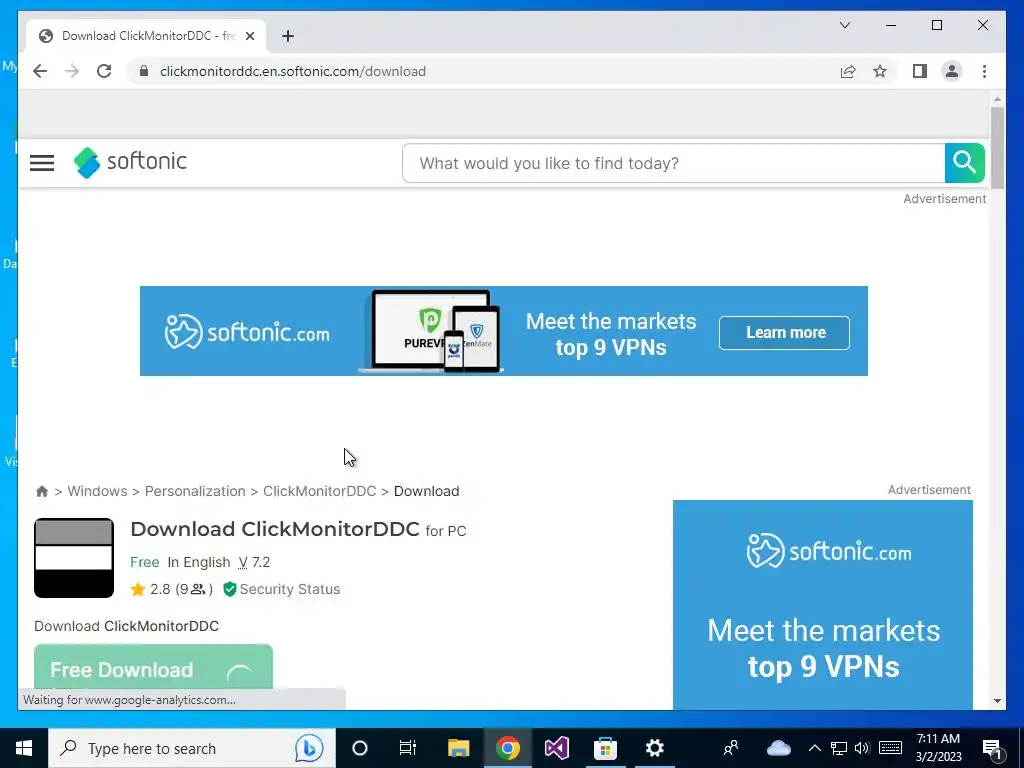1024x768 pixels.
Task: Click the scrollbar down arrow
Action: coord(997,701)
